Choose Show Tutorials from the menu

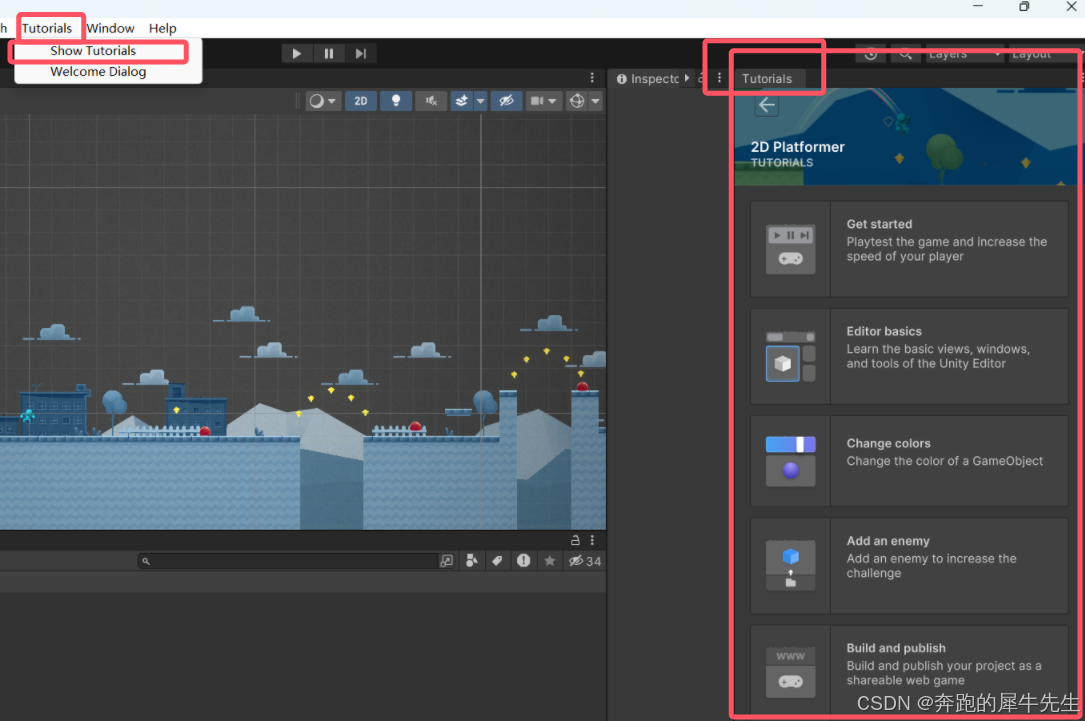click(x=93, y=51)
